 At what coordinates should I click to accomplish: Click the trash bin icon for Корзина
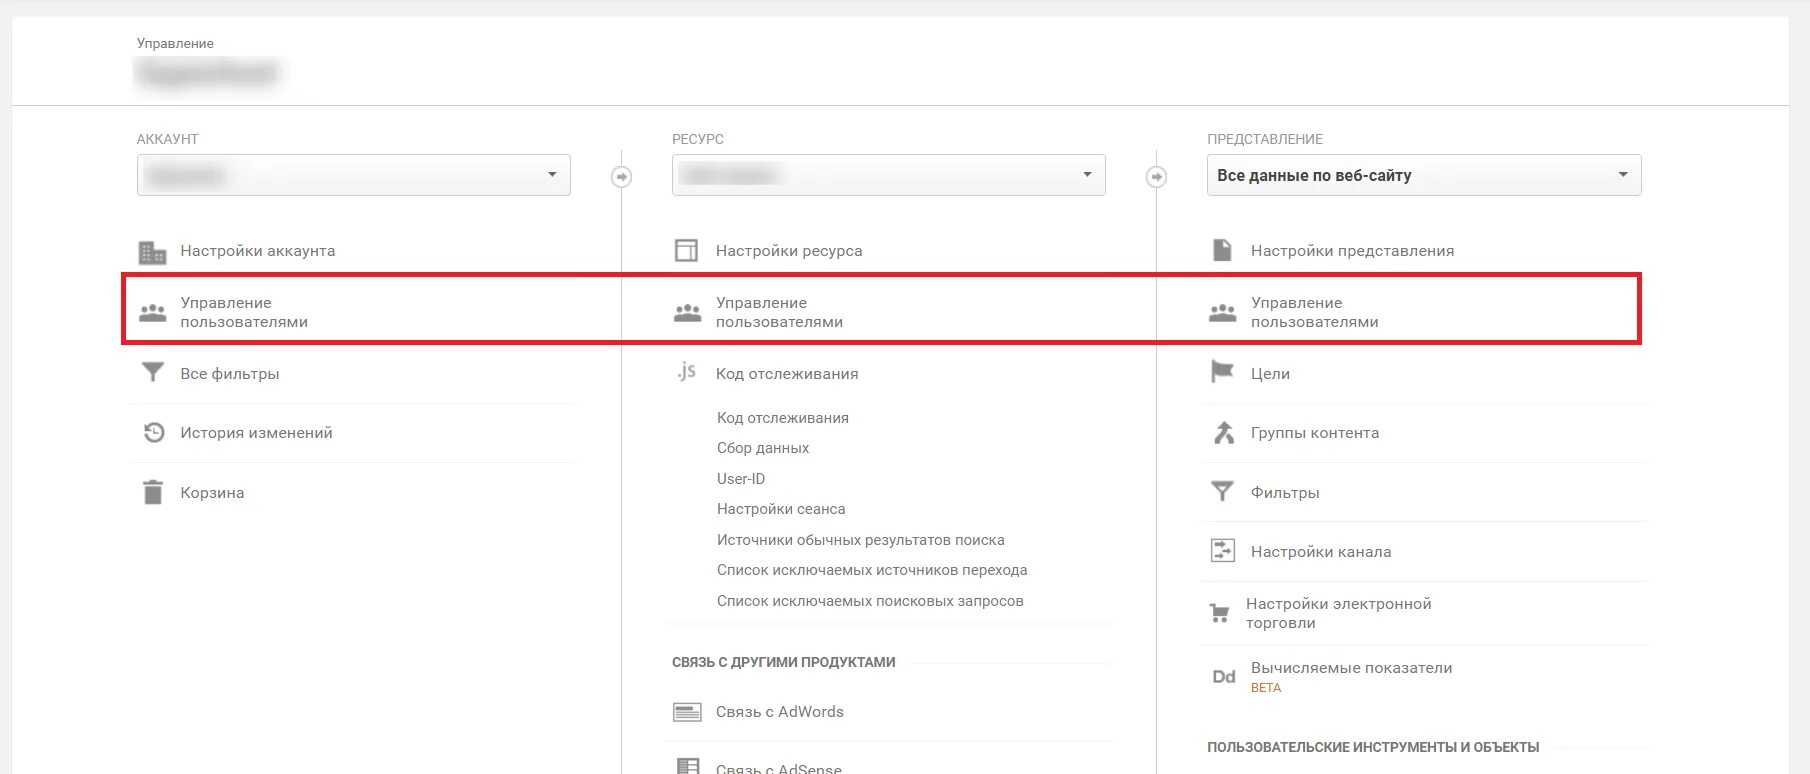(x=152, y=492)
